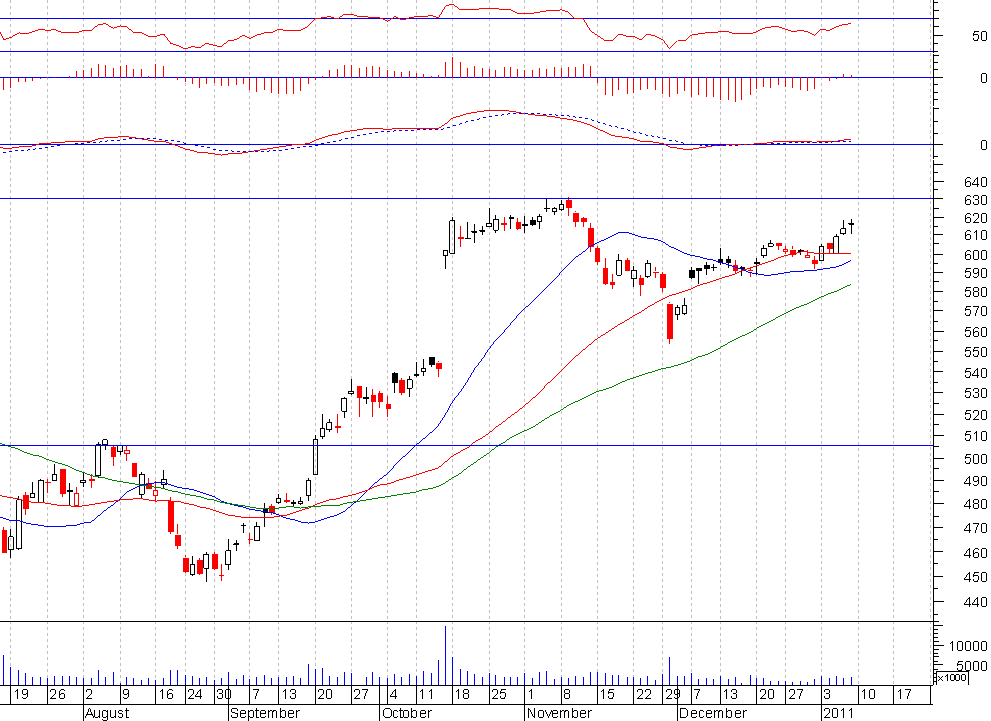Click the 620 price axis label
This screenshot has height=721, width=991.
click(x=975, y=219)
